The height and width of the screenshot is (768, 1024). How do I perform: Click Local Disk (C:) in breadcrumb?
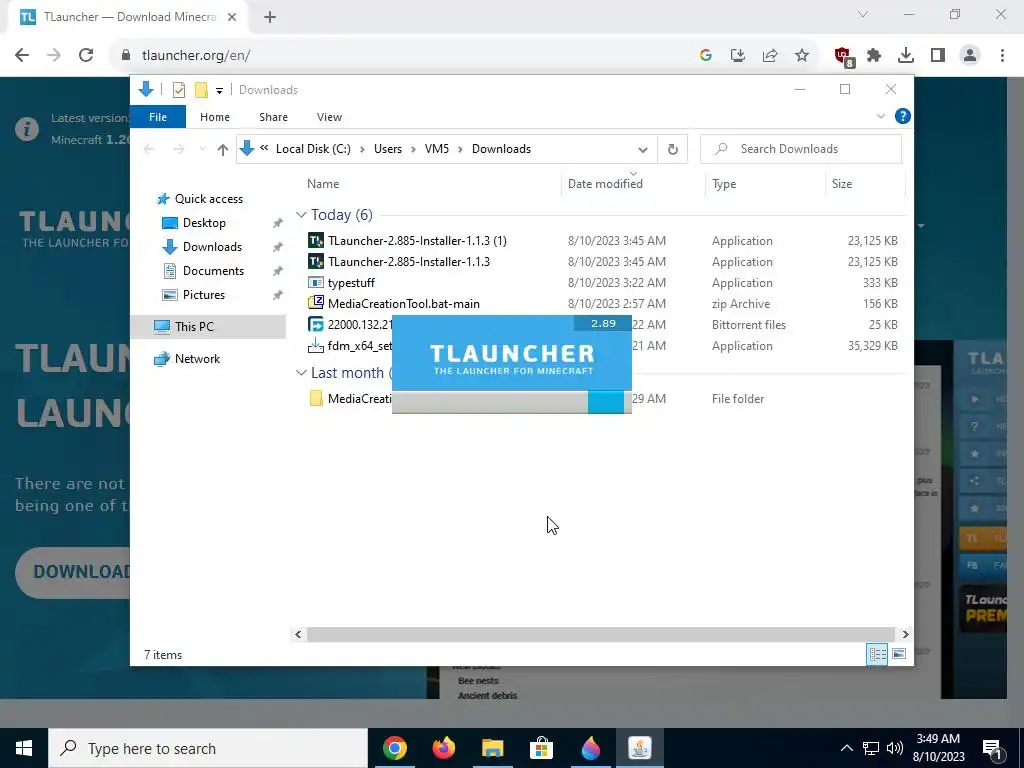point(313,149)
